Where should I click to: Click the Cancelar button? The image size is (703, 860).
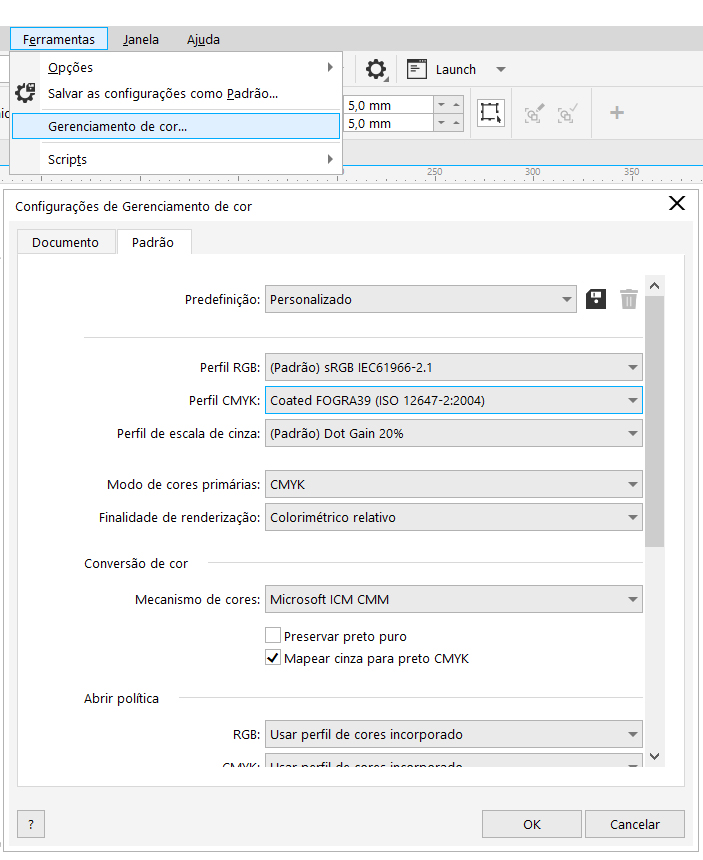(x=635, y=824)
